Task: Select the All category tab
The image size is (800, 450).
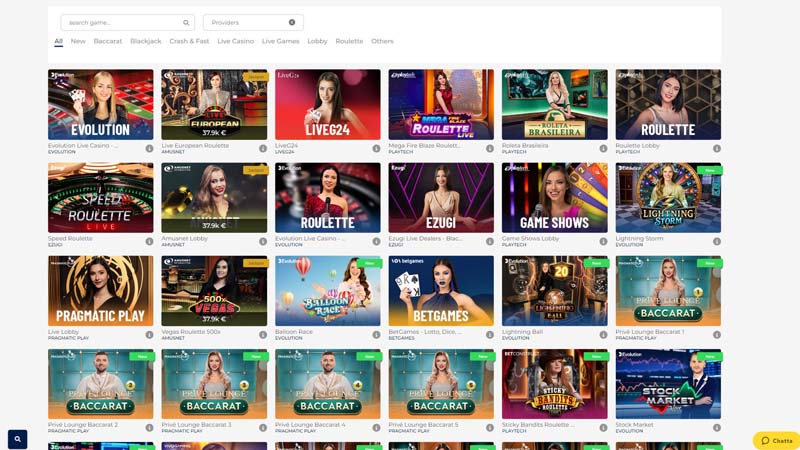Action: pyautogui.click(x=59, y=41)
